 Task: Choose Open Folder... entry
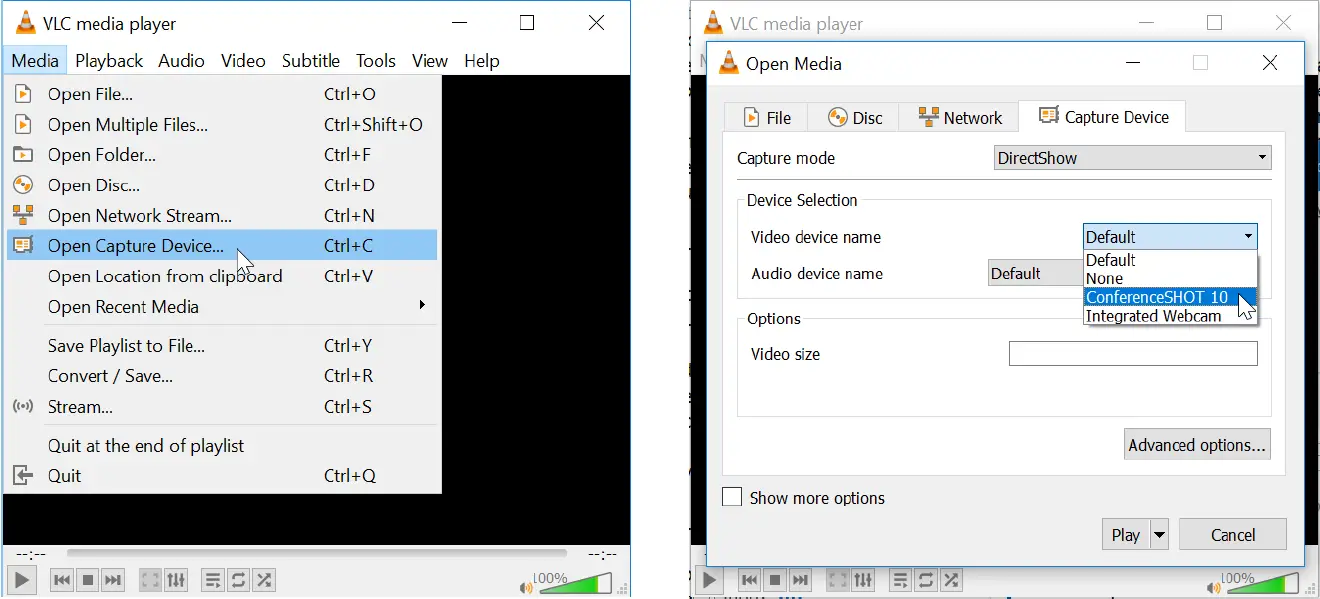tap(222, 155)
